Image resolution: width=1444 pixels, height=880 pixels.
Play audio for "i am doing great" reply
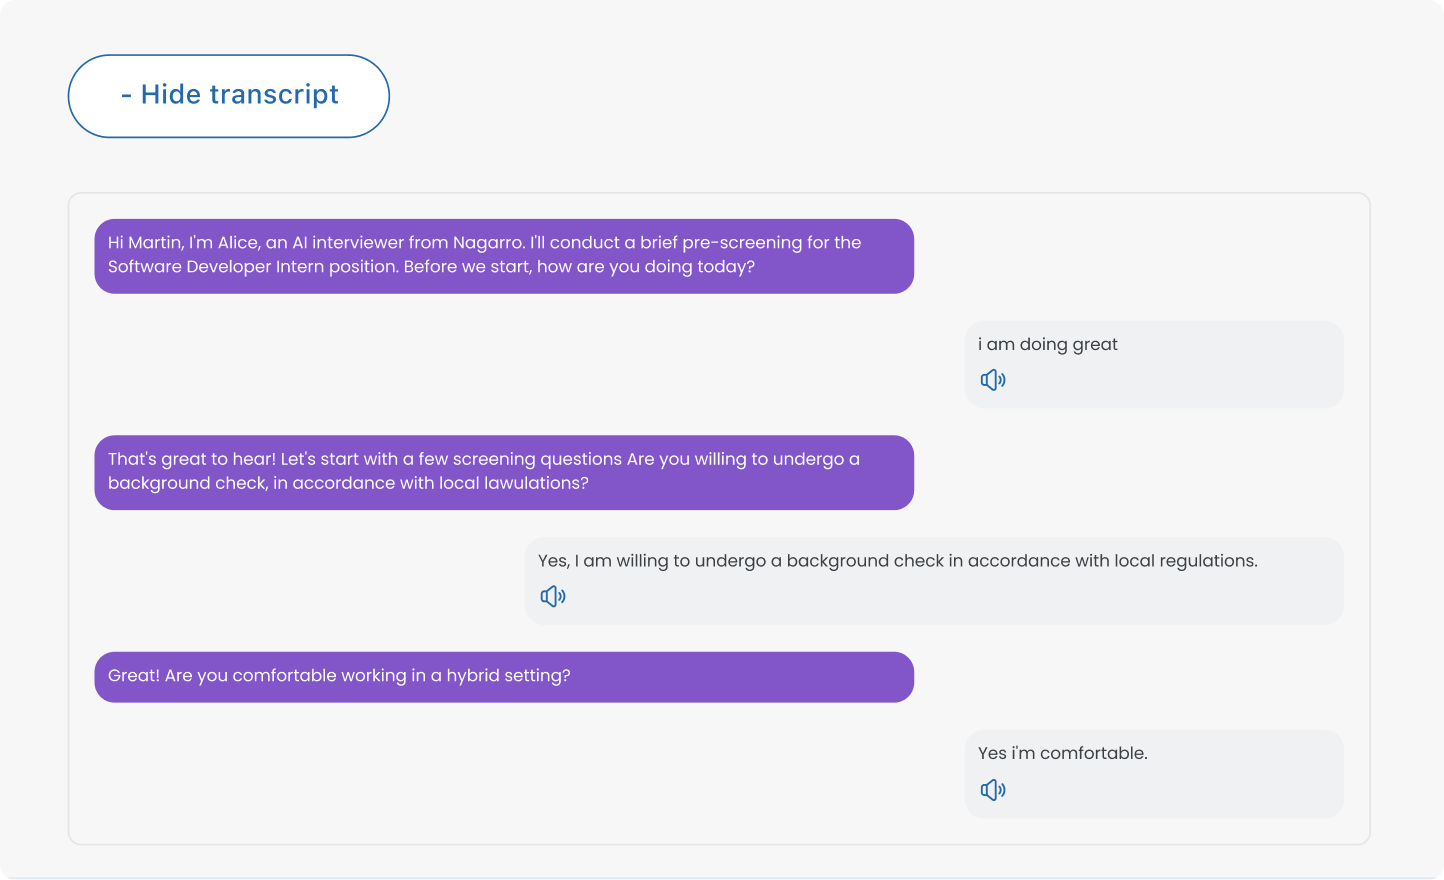[x=993, y=380]
